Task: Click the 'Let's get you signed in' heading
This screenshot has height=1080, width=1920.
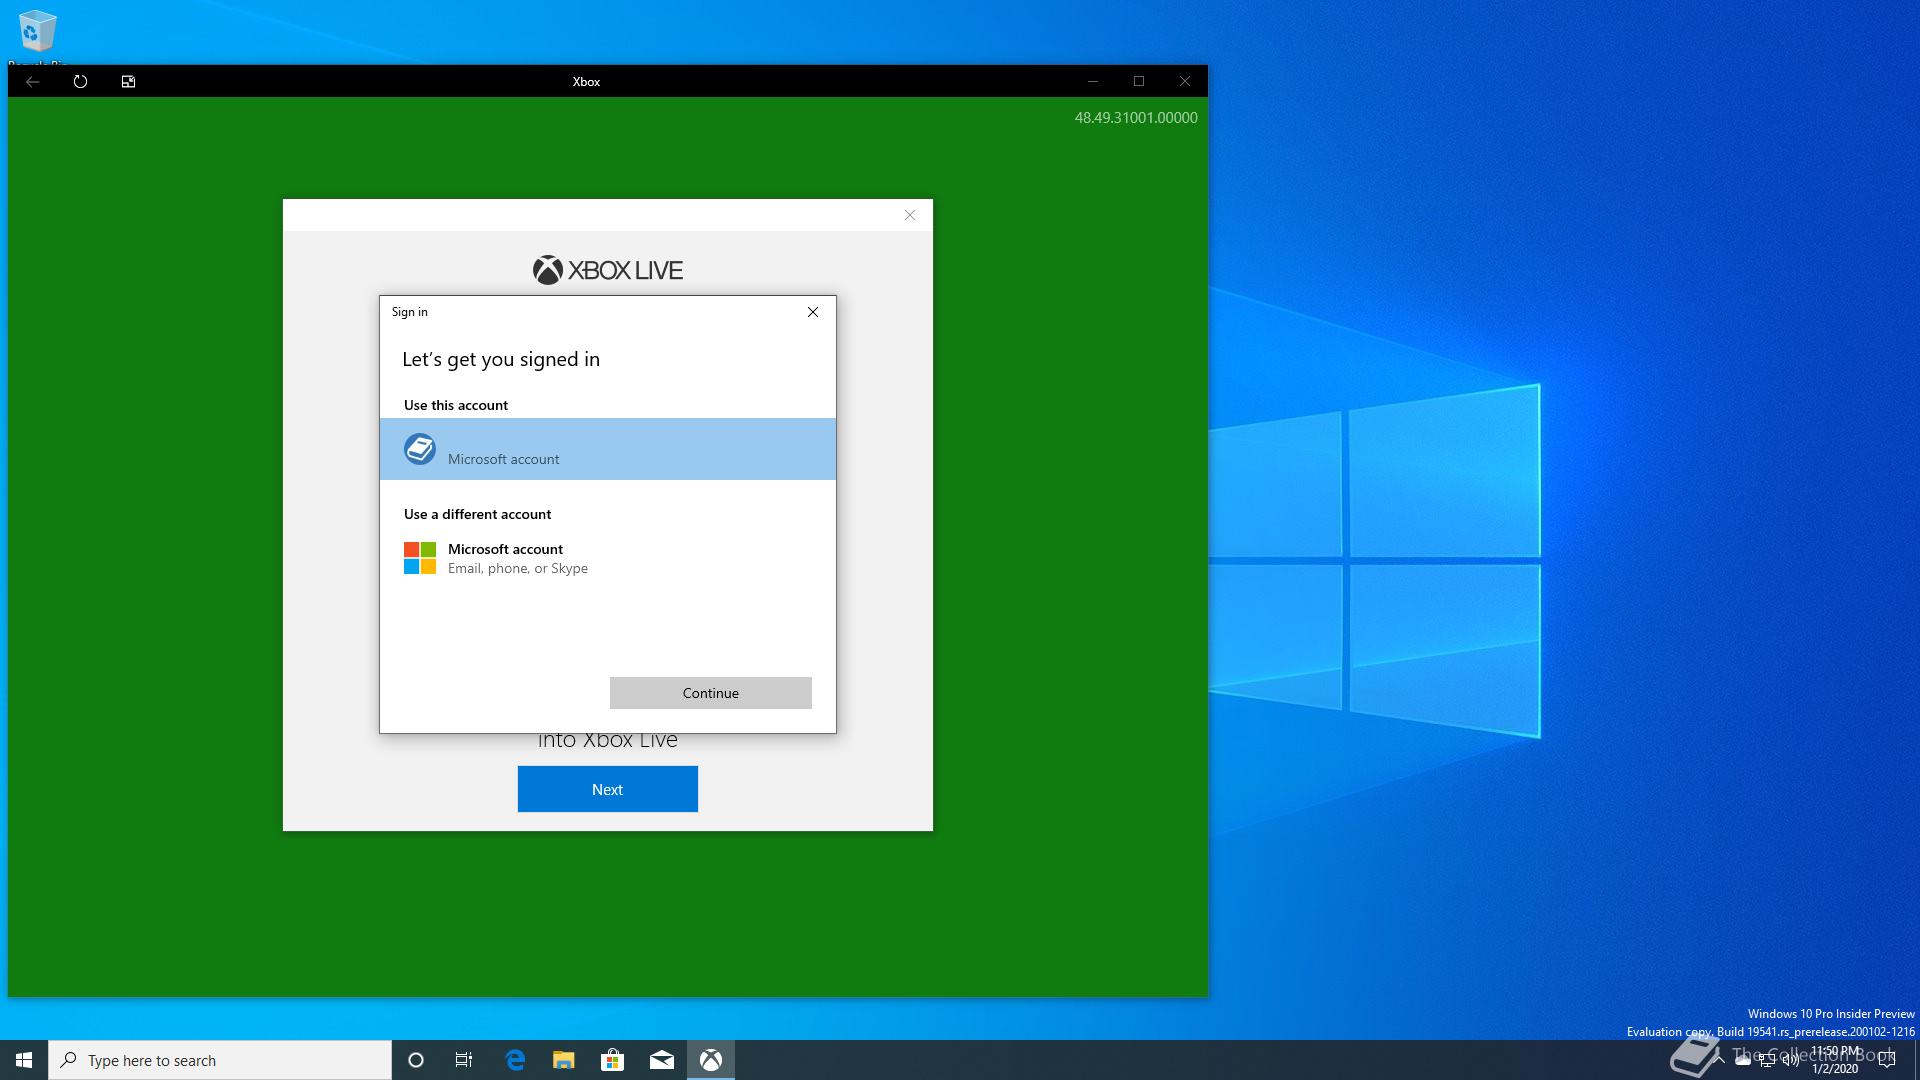Action: (501, 359)
